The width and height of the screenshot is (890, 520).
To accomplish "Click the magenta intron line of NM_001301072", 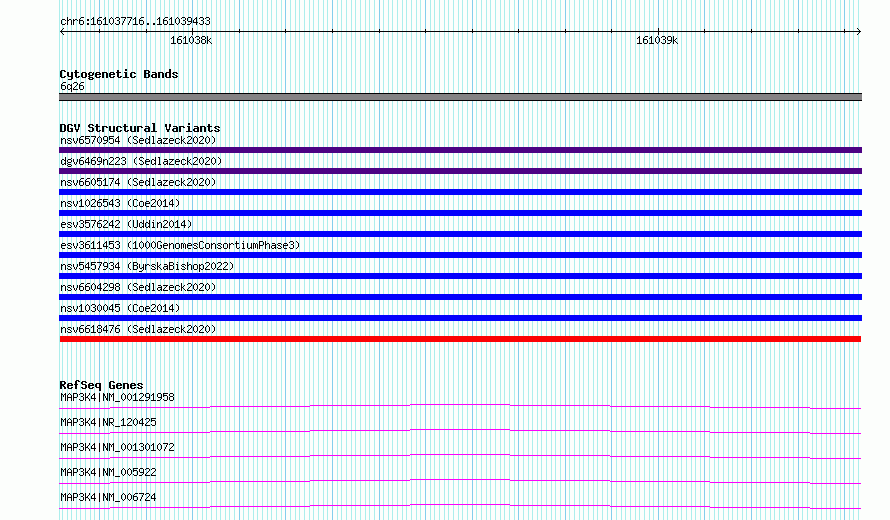I will [460, 455].
